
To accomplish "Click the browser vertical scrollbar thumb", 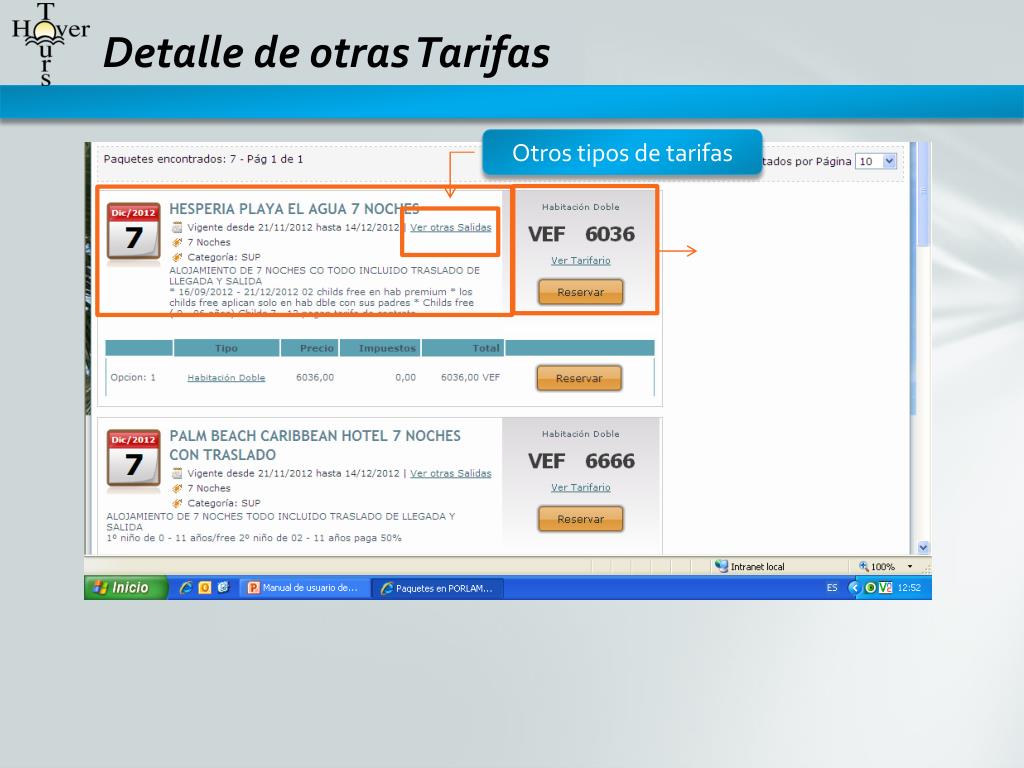I will point(923,195).
